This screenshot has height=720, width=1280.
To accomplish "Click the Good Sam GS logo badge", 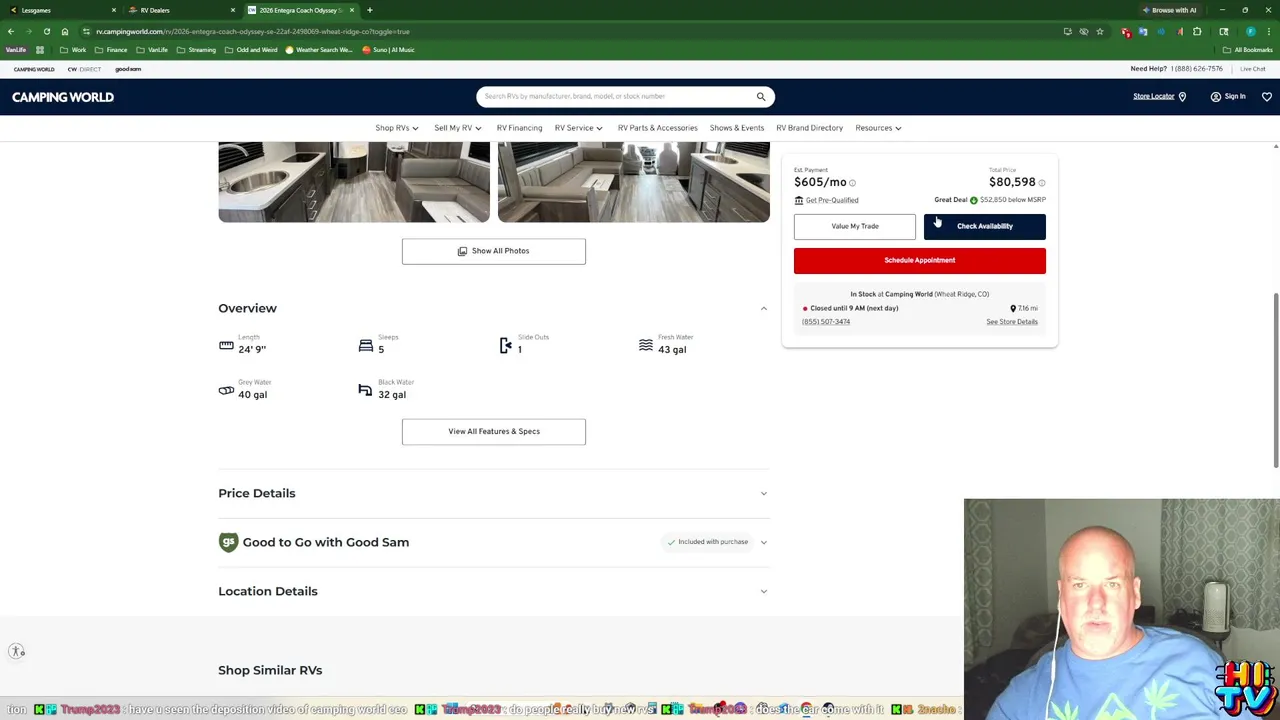I will click(228, 542).
